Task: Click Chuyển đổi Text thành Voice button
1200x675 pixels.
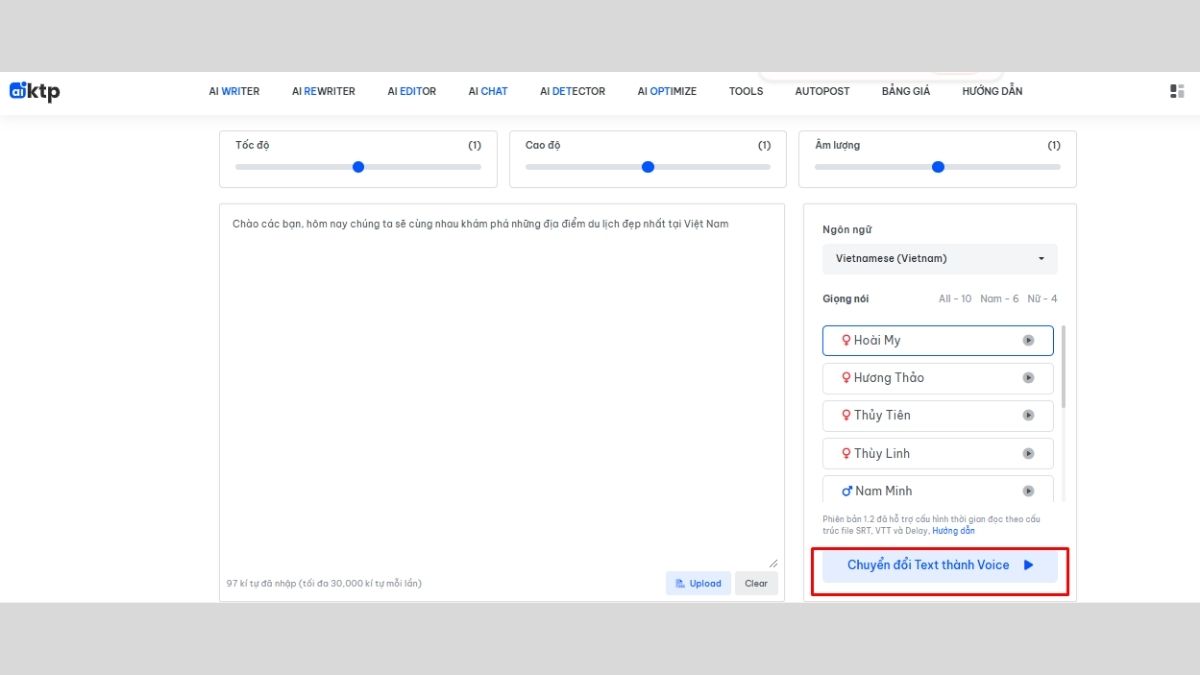Action: [940, 565]
